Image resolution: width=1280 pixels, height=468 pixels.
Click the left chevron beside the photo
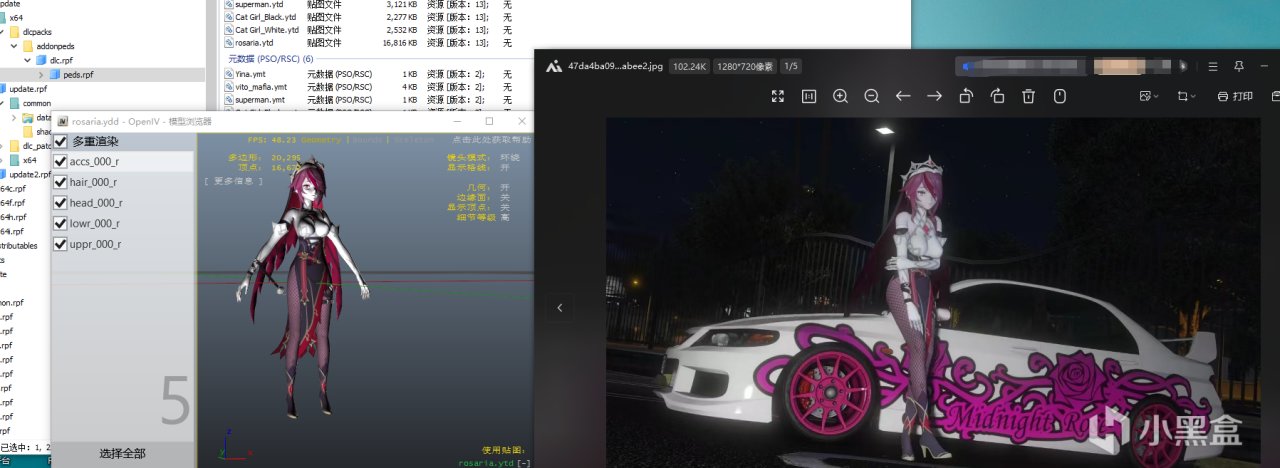(x=559, y=308)
